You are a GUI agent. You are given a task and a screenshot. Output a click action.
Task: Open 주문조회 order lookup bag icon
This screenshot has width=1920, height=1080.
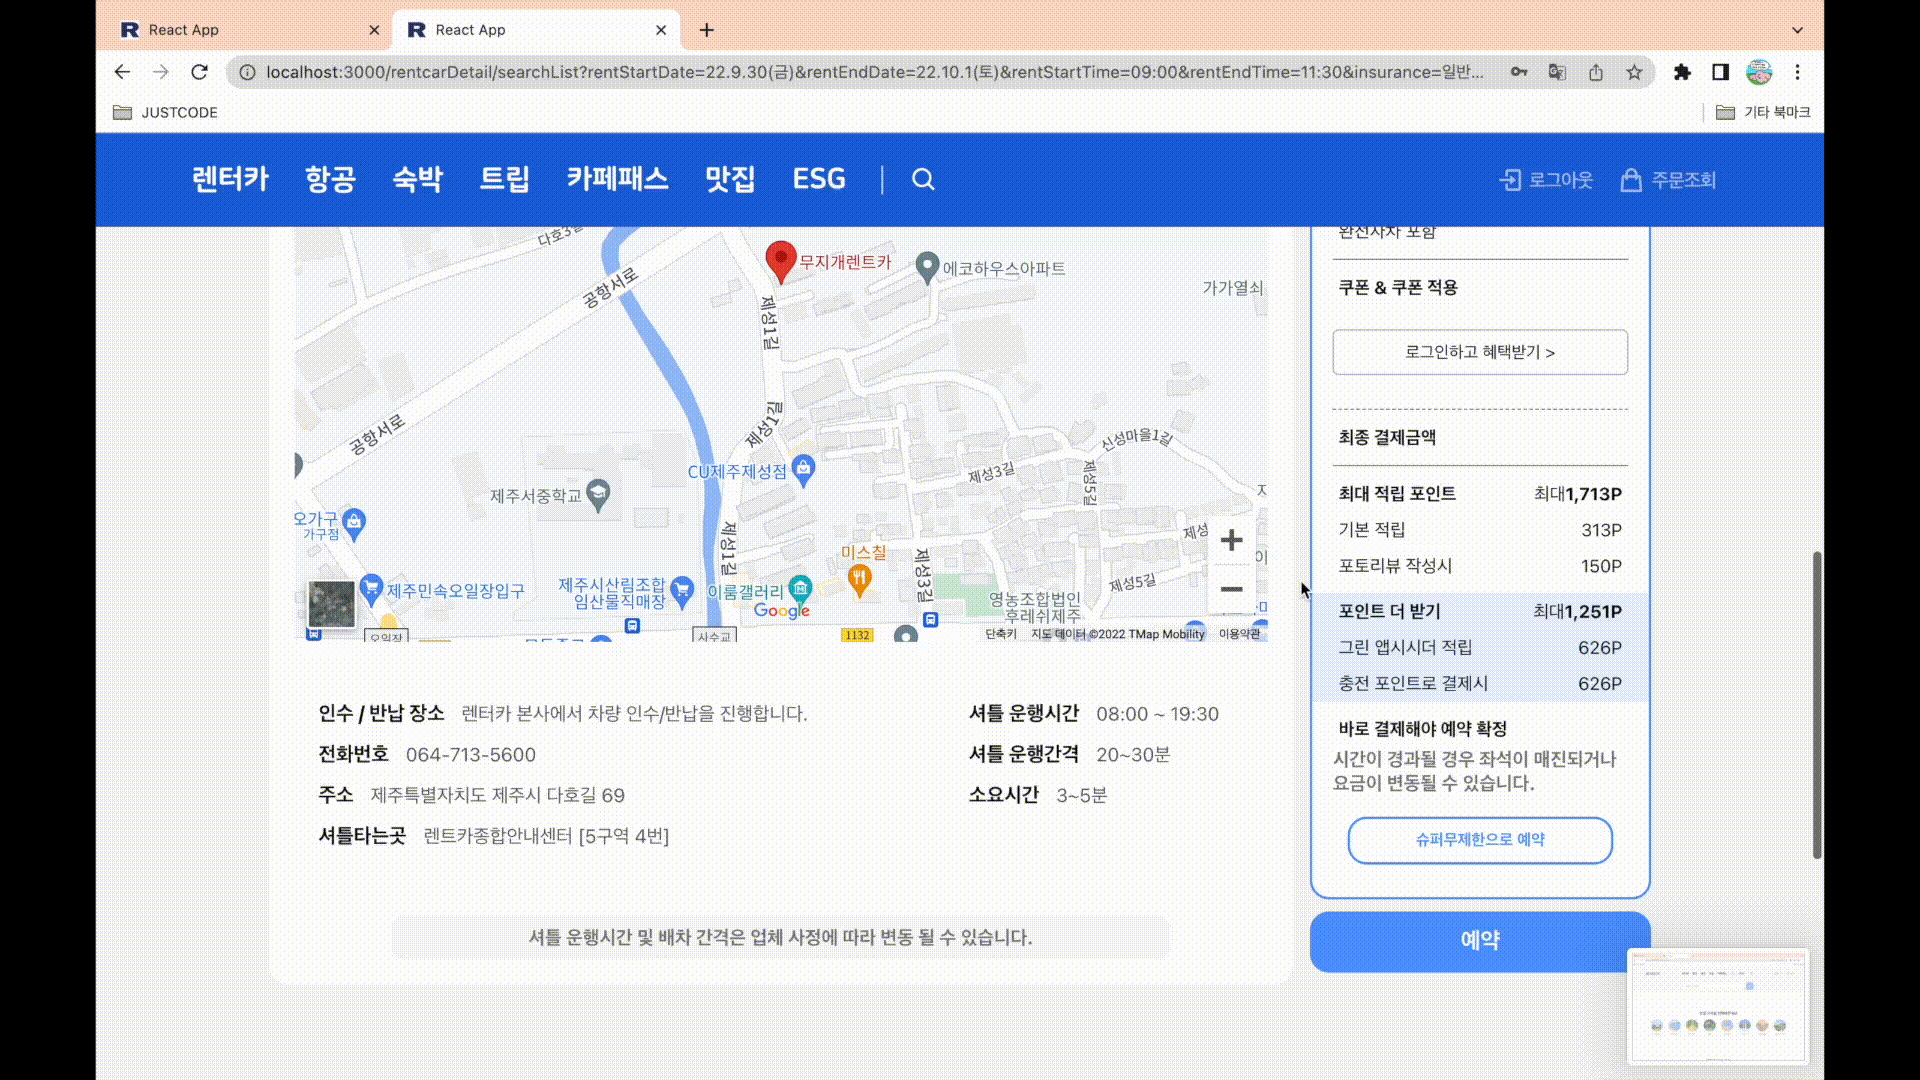coord(1631,180)
